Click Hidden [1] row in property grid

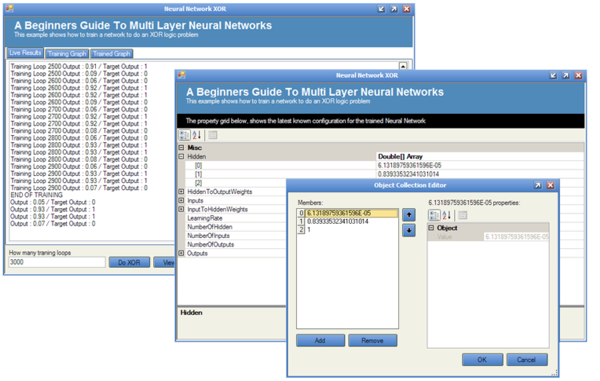(x=384, y=174)
